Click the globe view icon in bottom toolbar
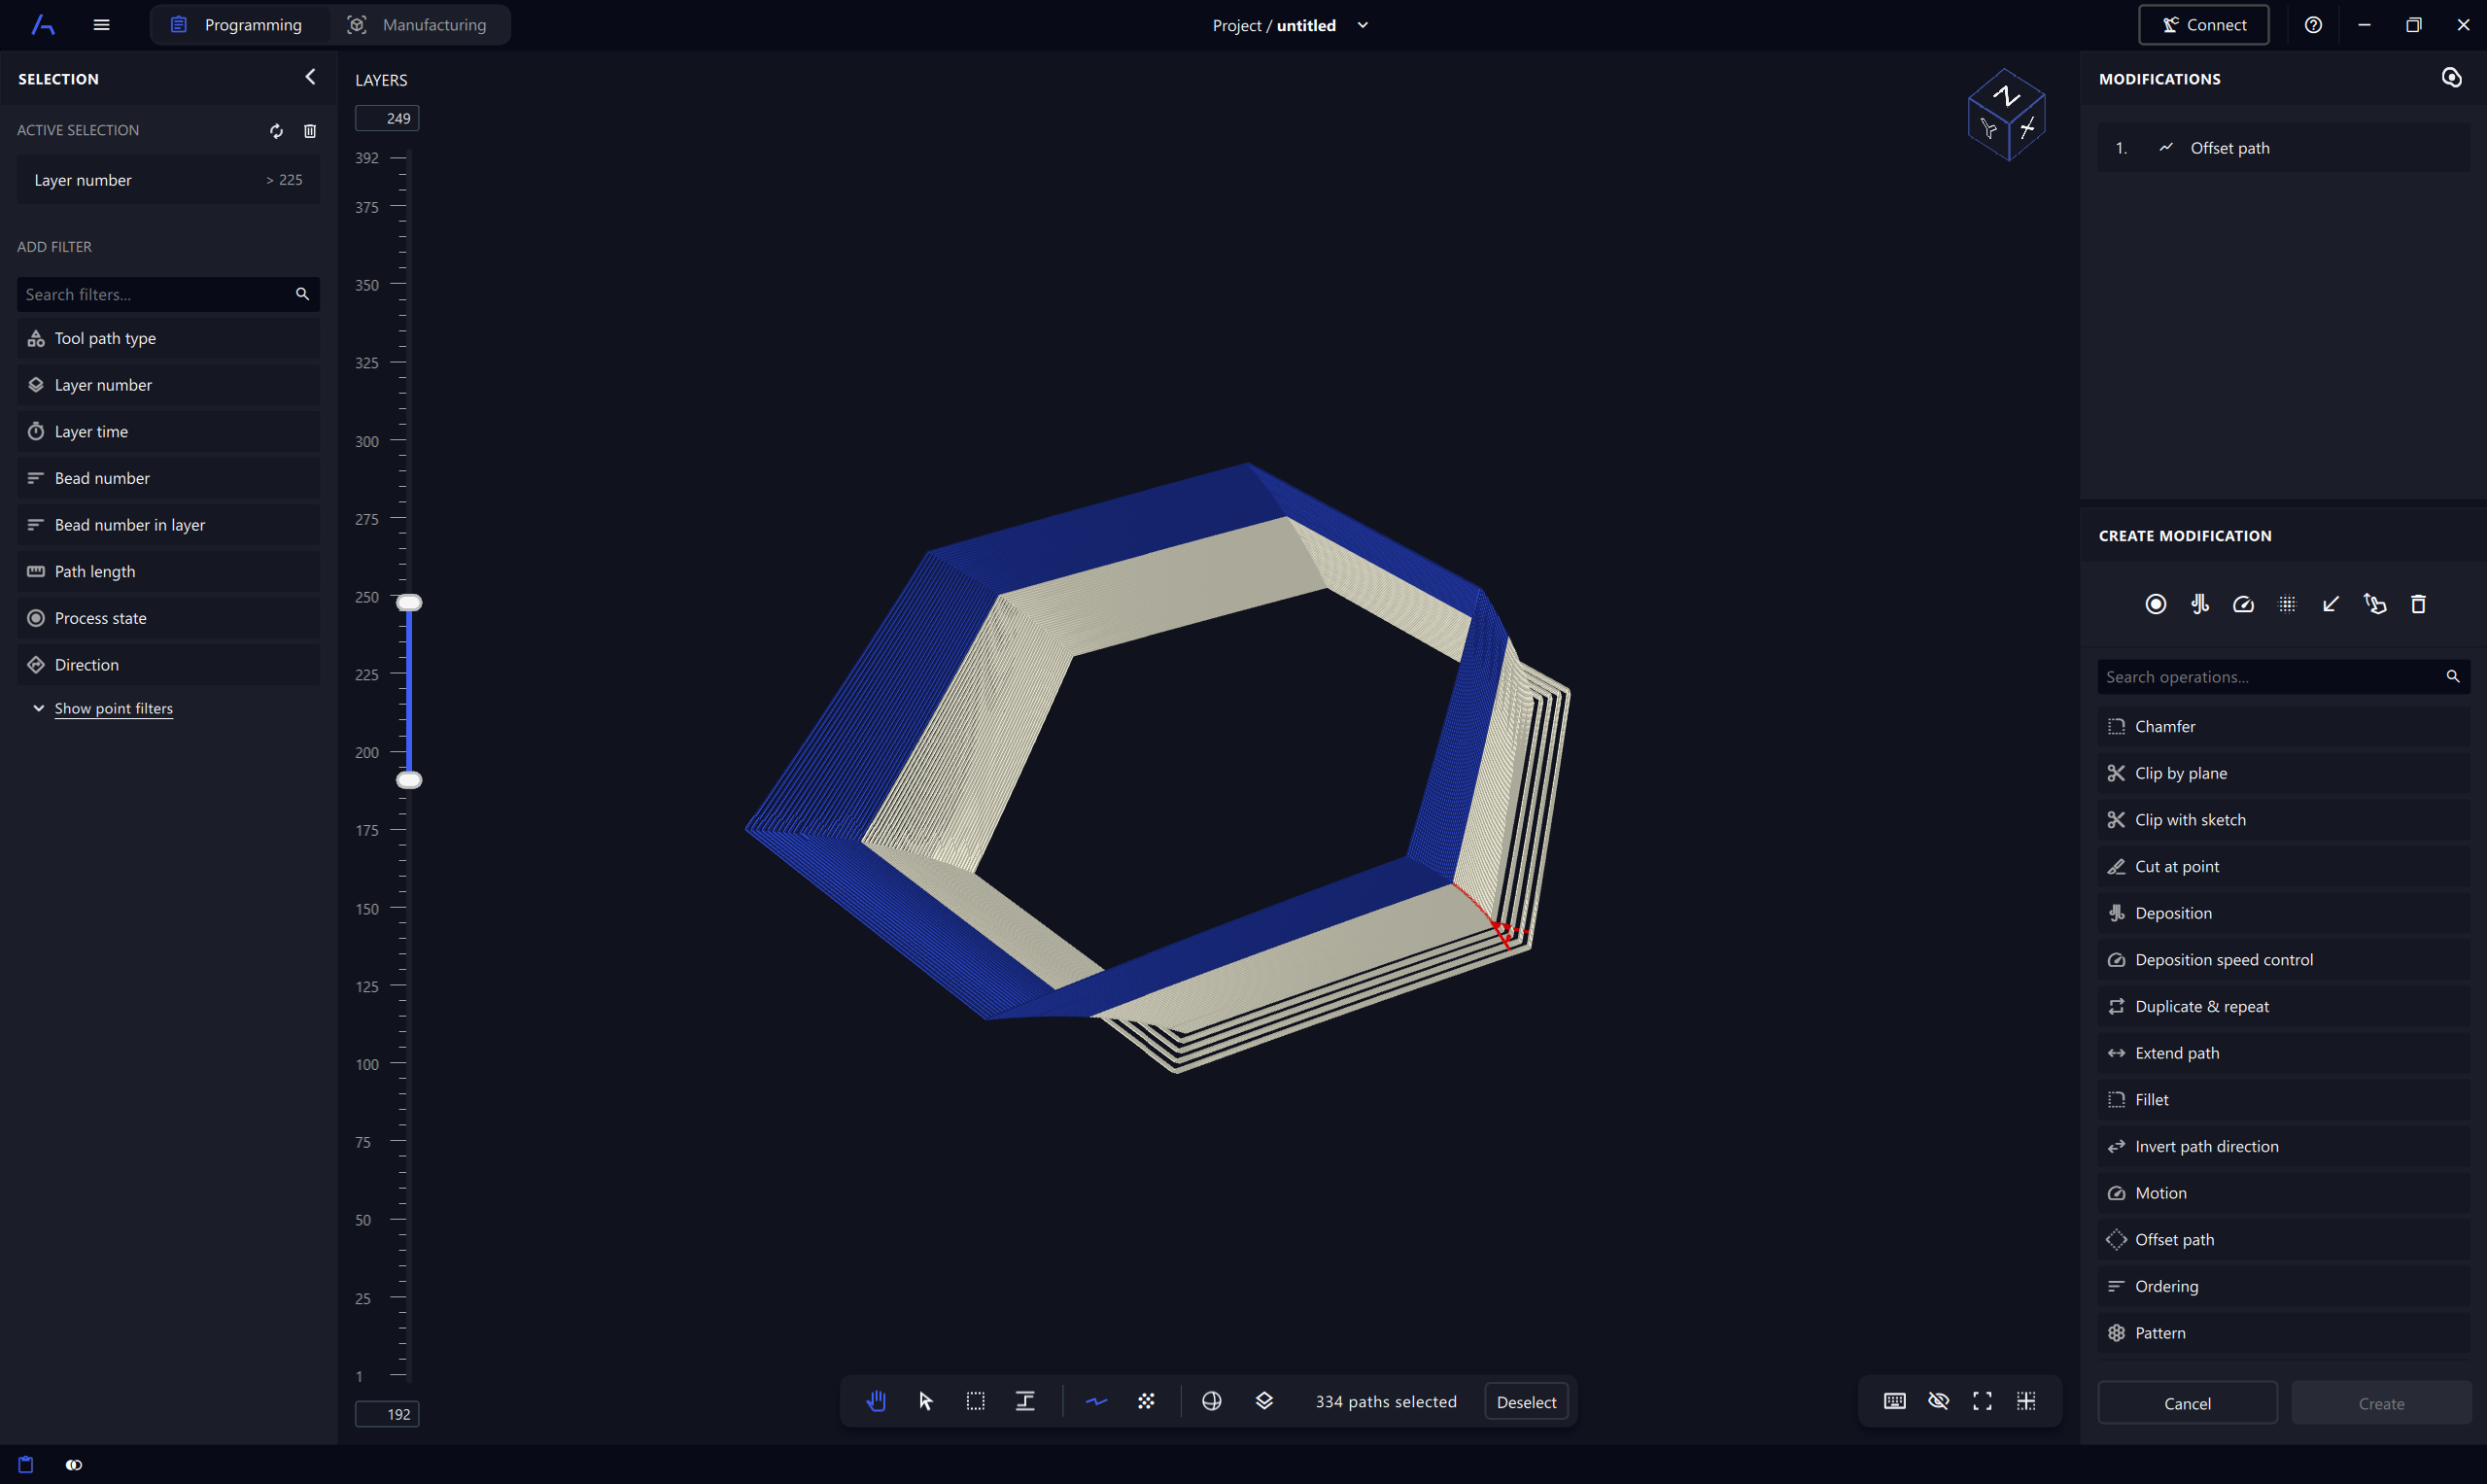Viewport: 2487px width, 1484px height. point(1211,1401)
